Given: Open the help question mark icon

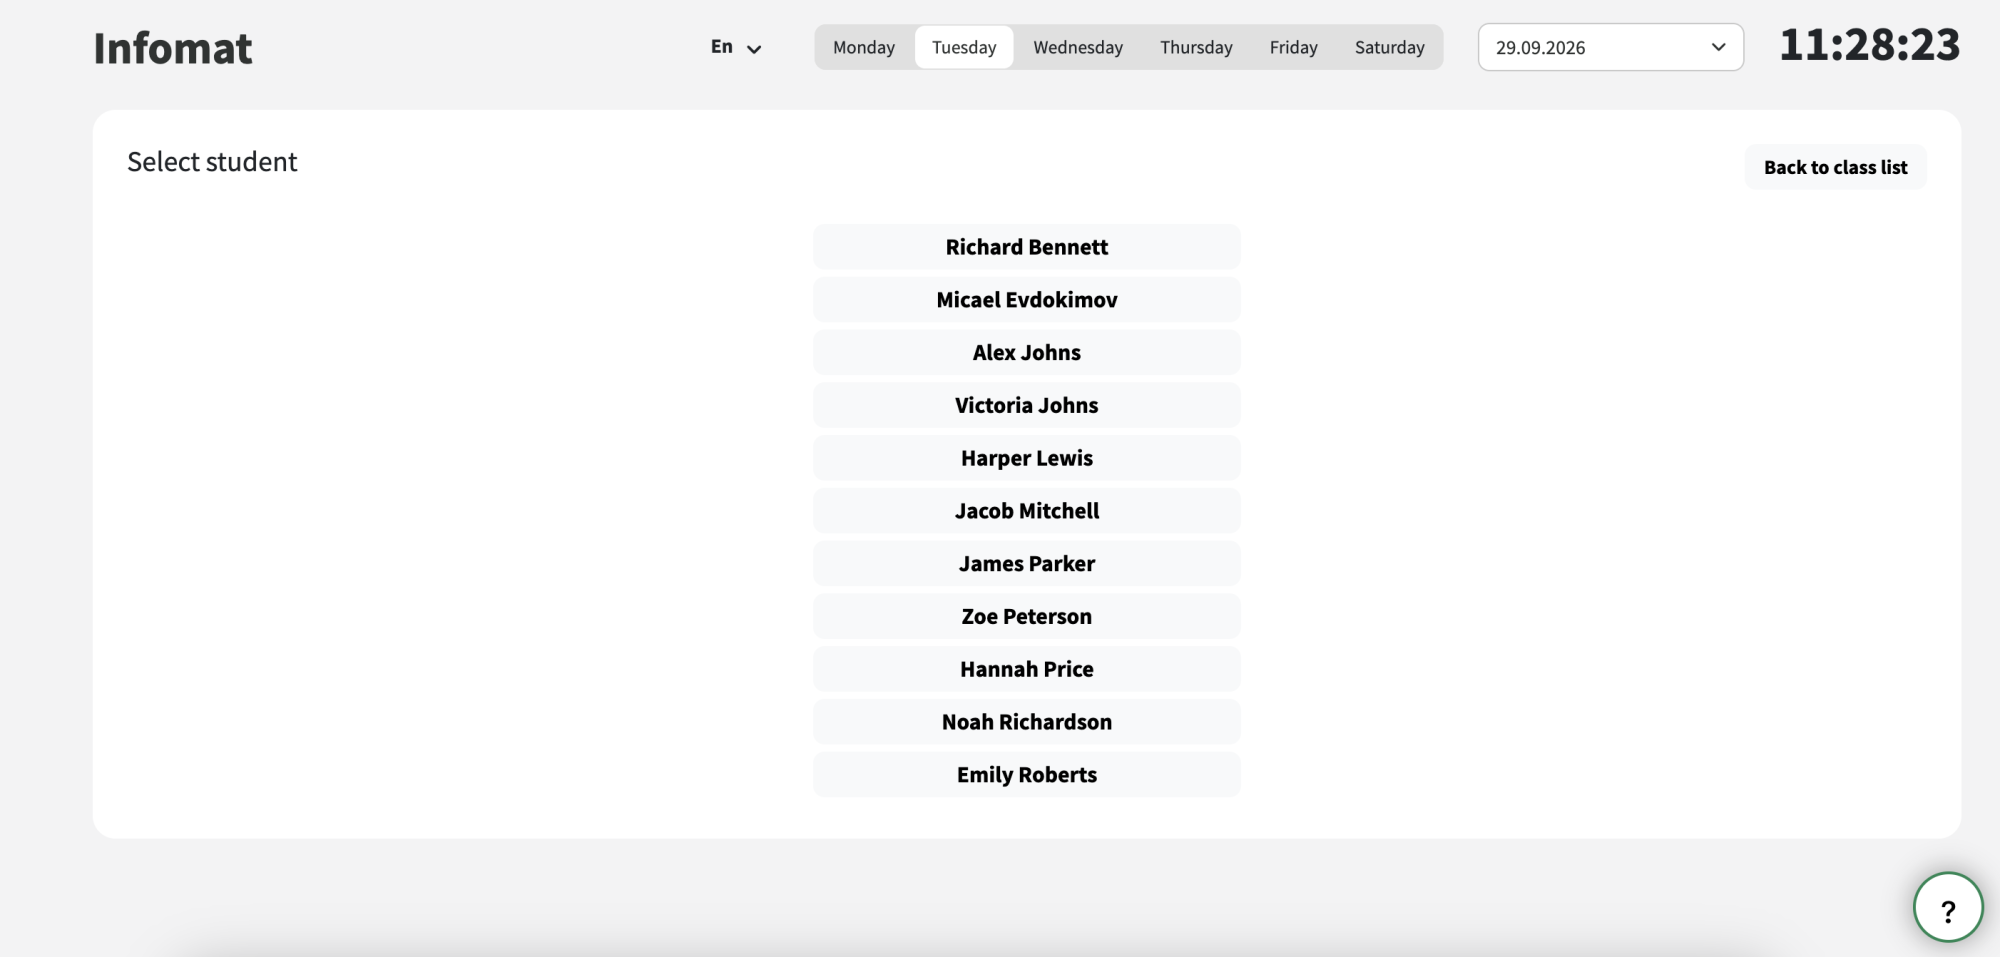Looking at the screenshot, I should [x=1947, y=907].
